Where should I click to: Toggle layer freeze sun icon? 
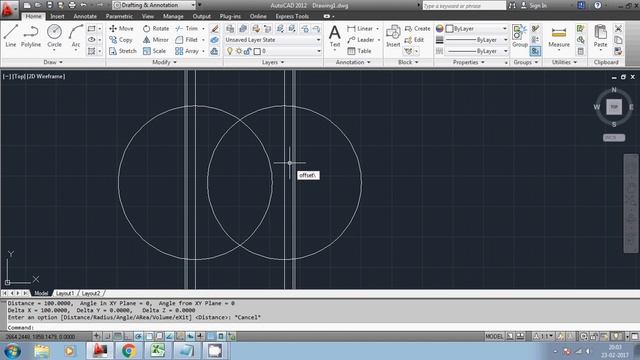239,51
